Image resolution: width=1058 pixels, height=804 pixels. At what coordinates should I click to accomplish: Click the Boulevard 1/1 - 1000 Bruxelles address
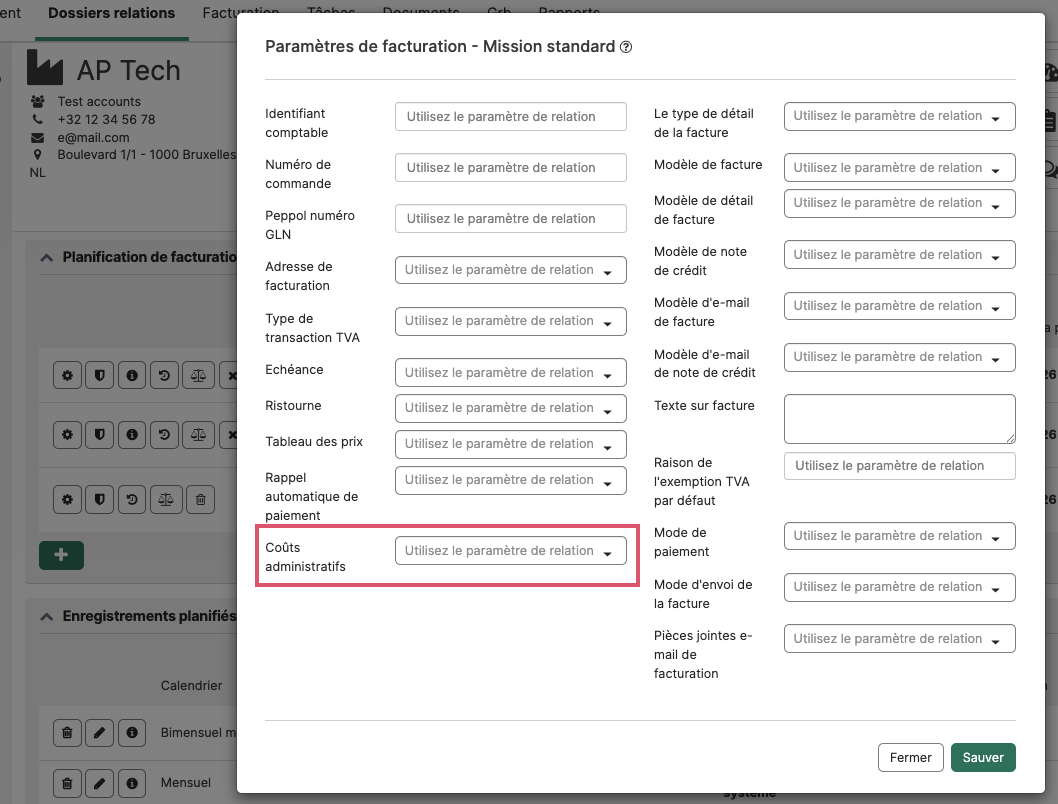click(x=146, y=154)
